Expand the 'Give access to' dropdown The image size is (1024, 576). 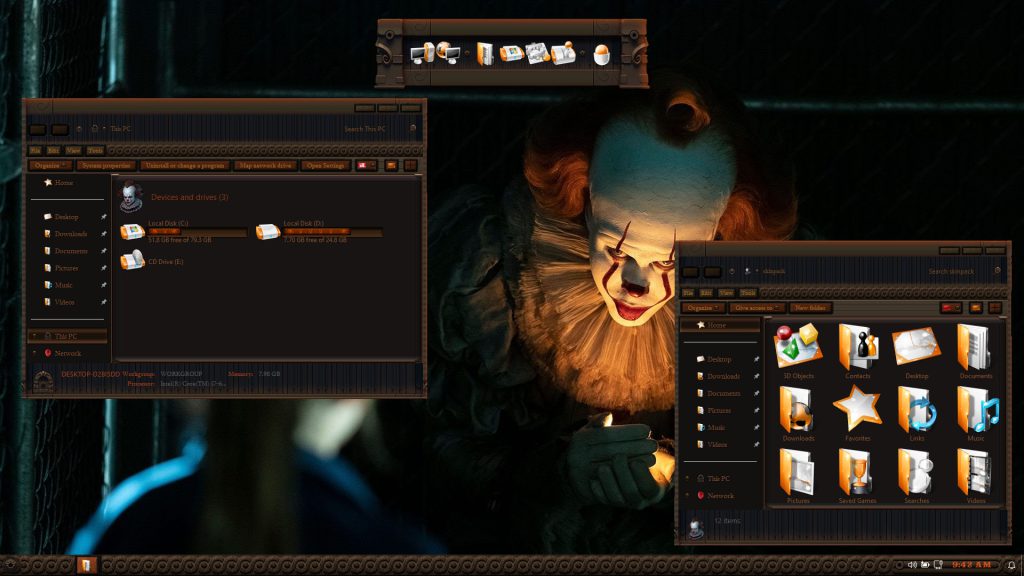(x=756, y=308)
